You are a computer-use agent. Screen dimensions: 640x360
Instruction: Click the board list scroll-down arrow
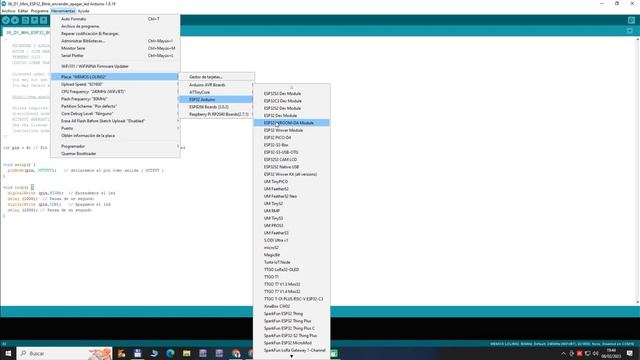tap(291, 356)
